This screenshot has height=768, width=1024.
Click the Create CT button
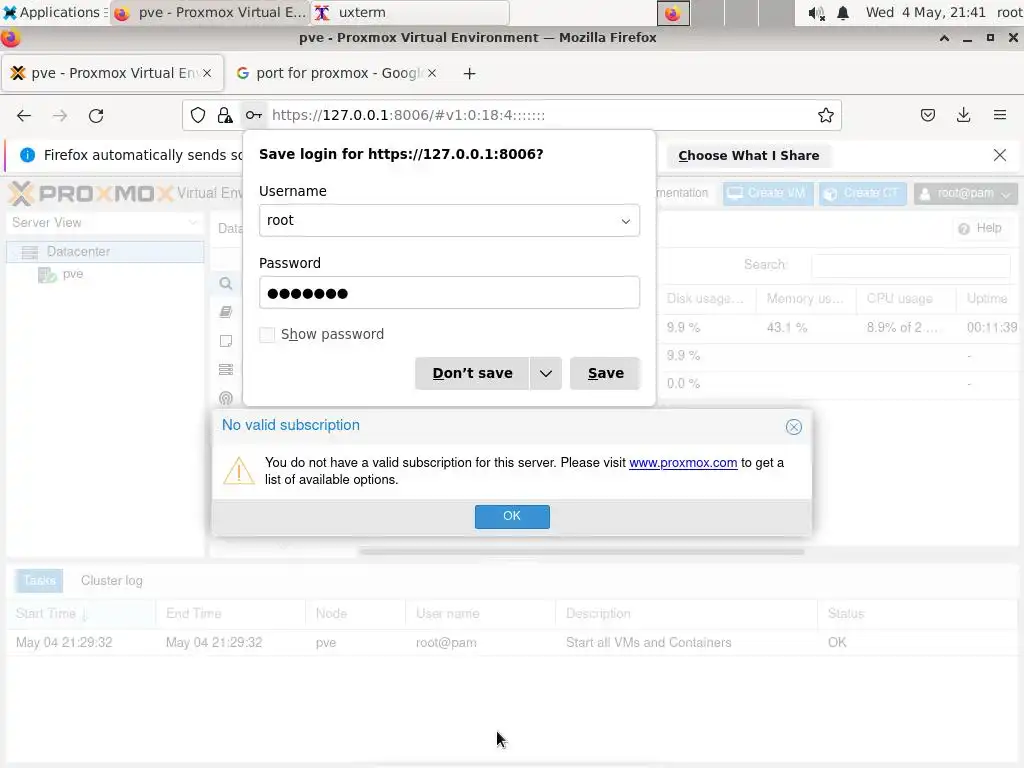point(863,193)
